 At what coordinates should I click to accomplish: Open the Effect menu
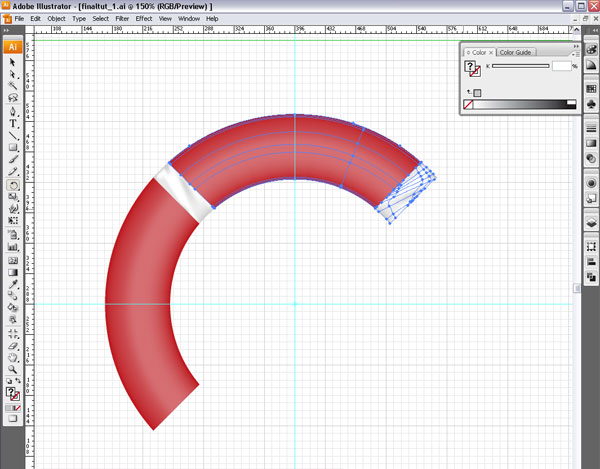[x=144, y=18]
